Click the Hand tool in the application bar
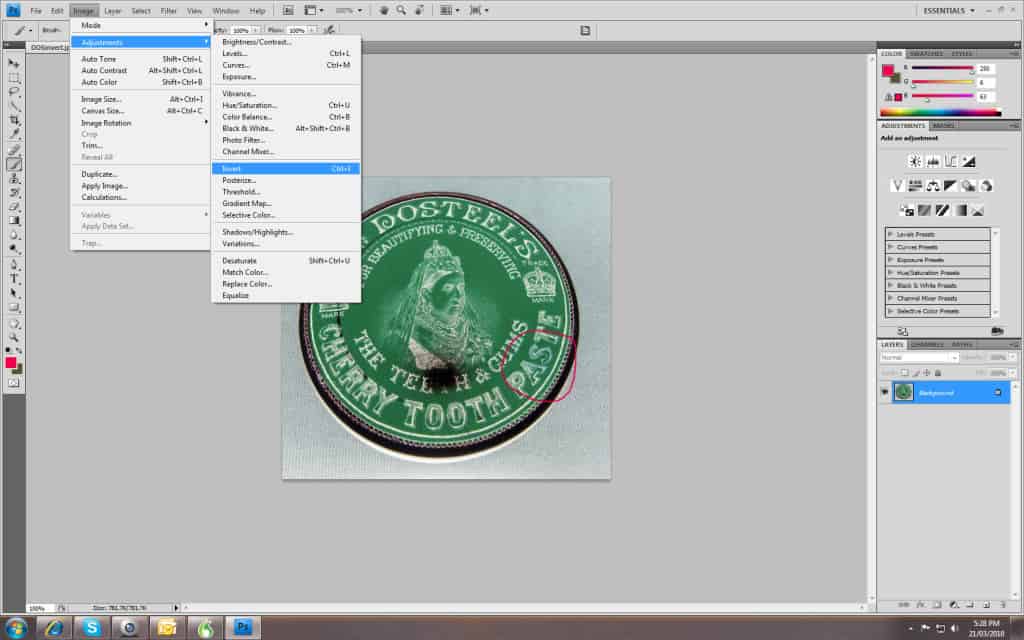The height and width of the screenshot is (640, 1024). click(x=384, y=10)
